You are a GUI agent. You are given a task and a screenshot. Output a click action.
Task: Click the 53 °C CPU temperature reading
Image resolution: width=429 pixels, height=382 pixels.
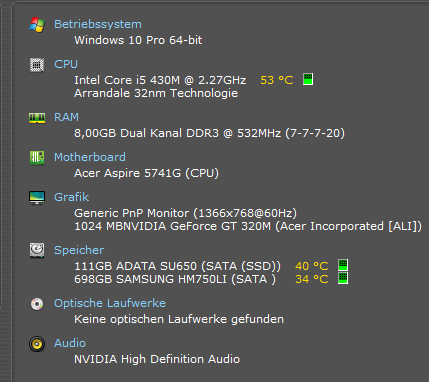277,80
